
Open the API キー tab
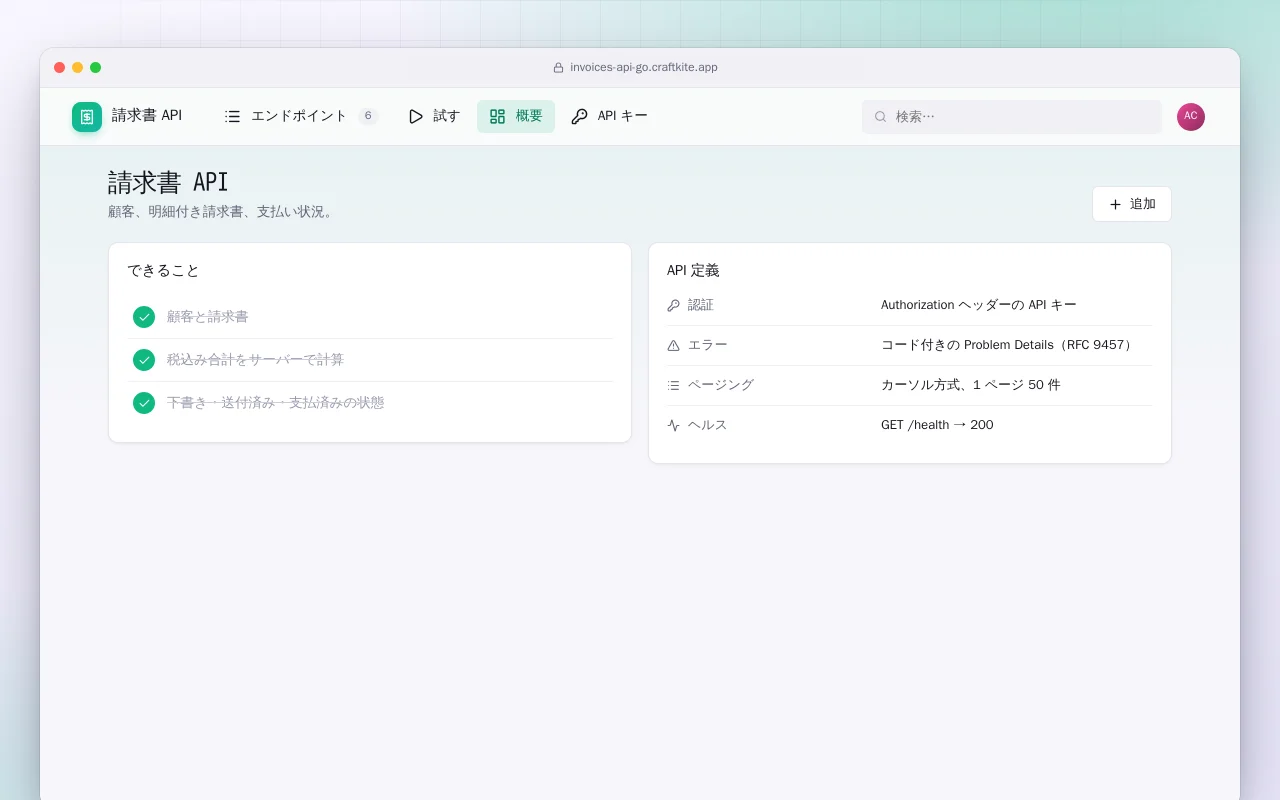pyautogui.click(x=609, y=116)
